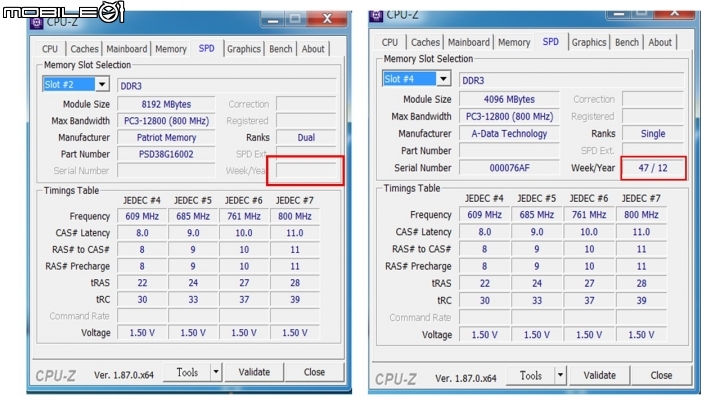
Task: Click PC3-12800 bandwidth in left window
Action: tap(166, 121)
